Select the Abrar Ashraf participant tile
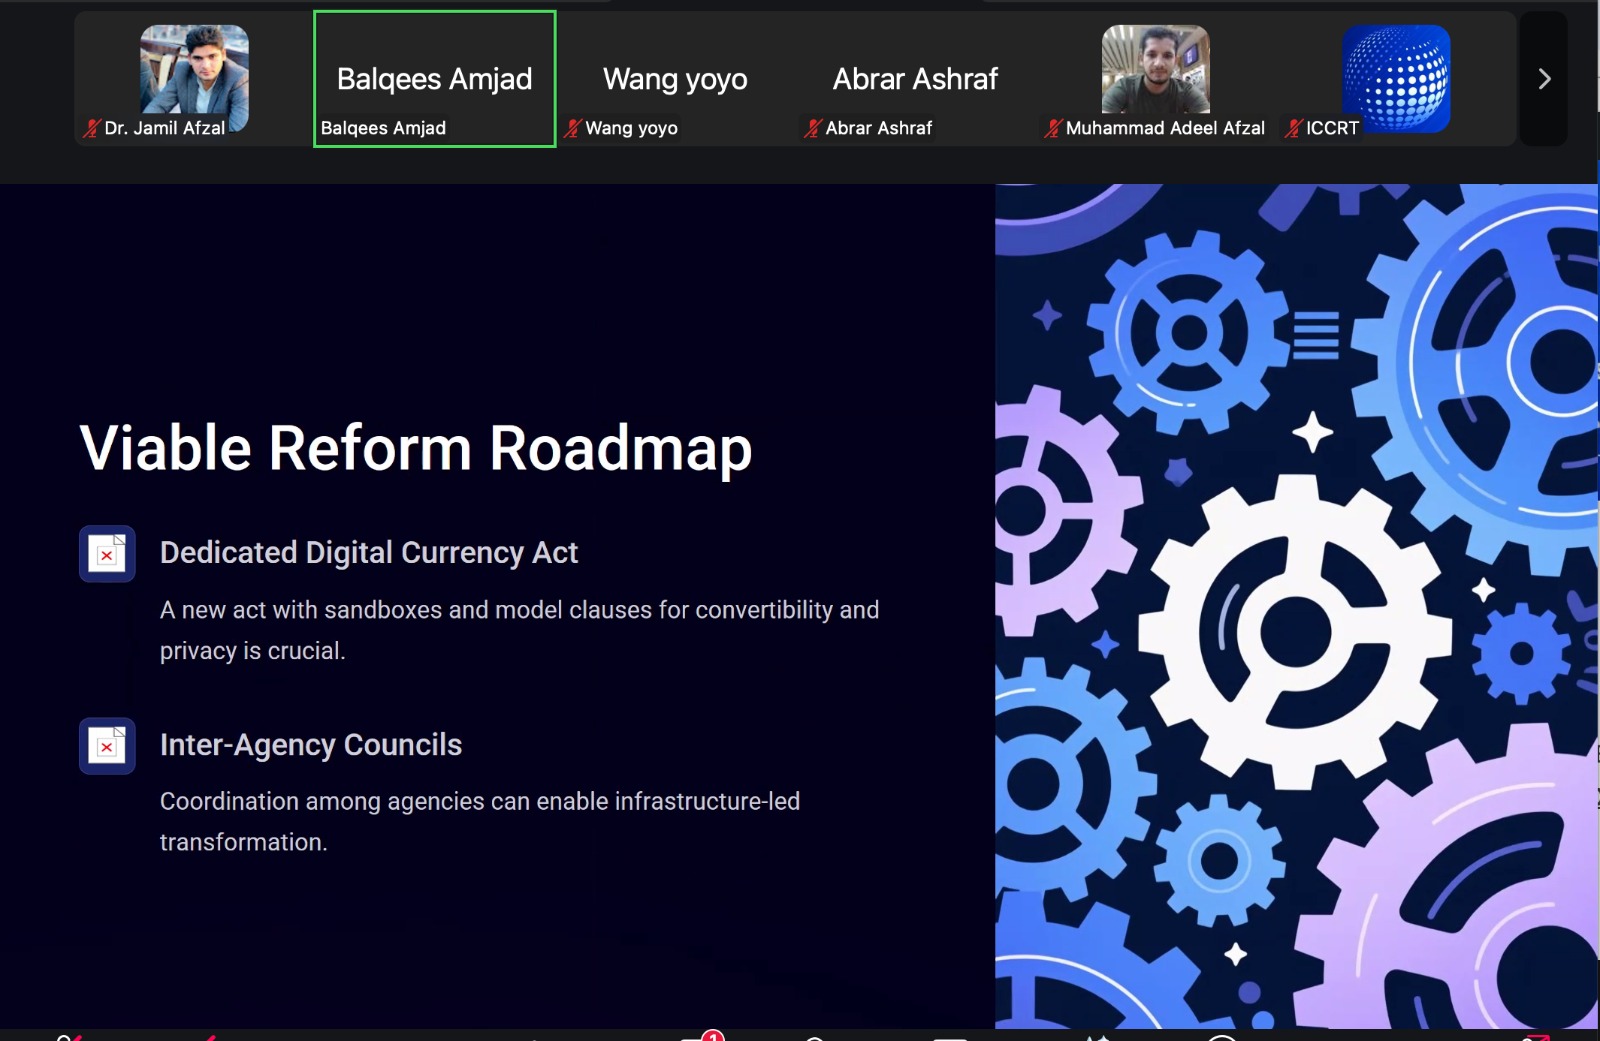The height and width of the screenshot is (1041, 1600). pos(915,79)
